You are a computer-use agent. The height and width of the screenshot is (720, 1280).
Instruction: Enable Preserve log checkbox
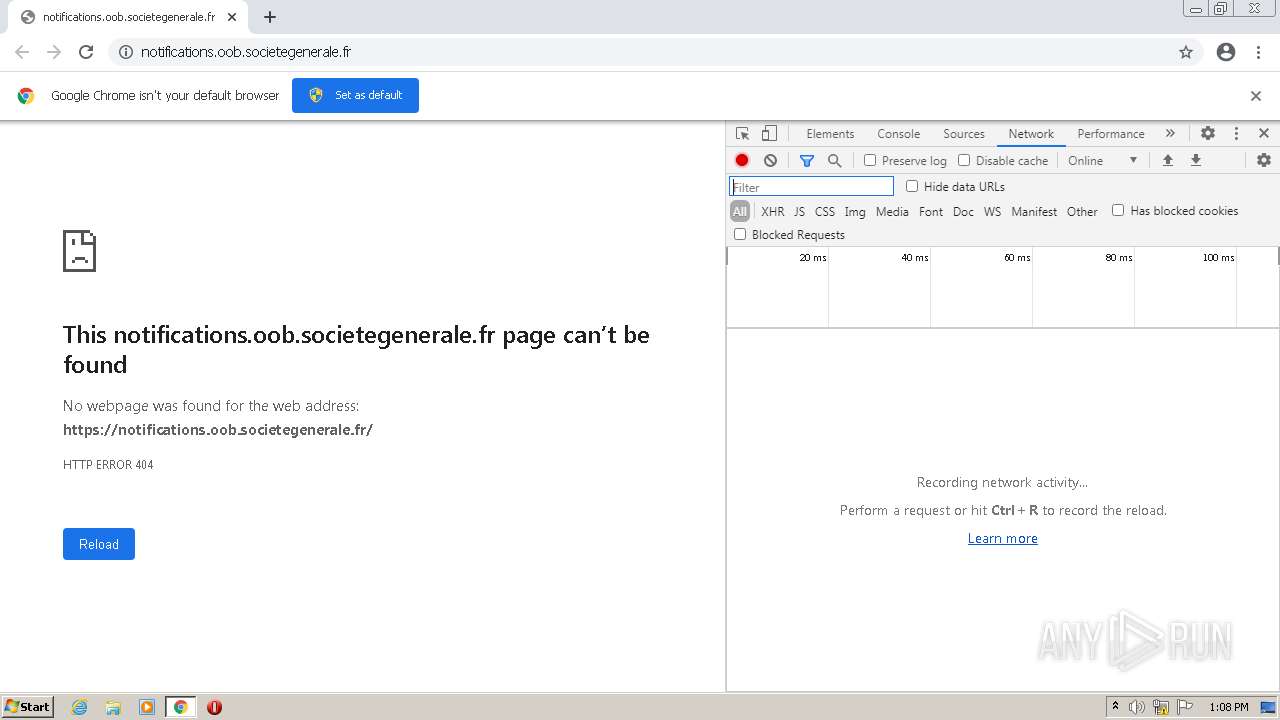point(870,160)
